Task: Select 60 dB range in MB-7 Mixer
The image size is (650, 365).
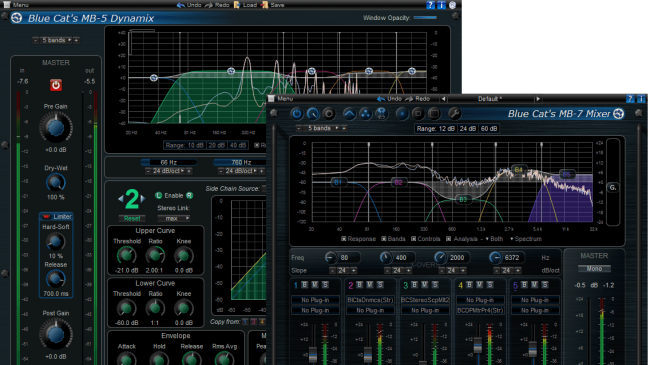Action: pyautogui.click(x=489, y=129)
